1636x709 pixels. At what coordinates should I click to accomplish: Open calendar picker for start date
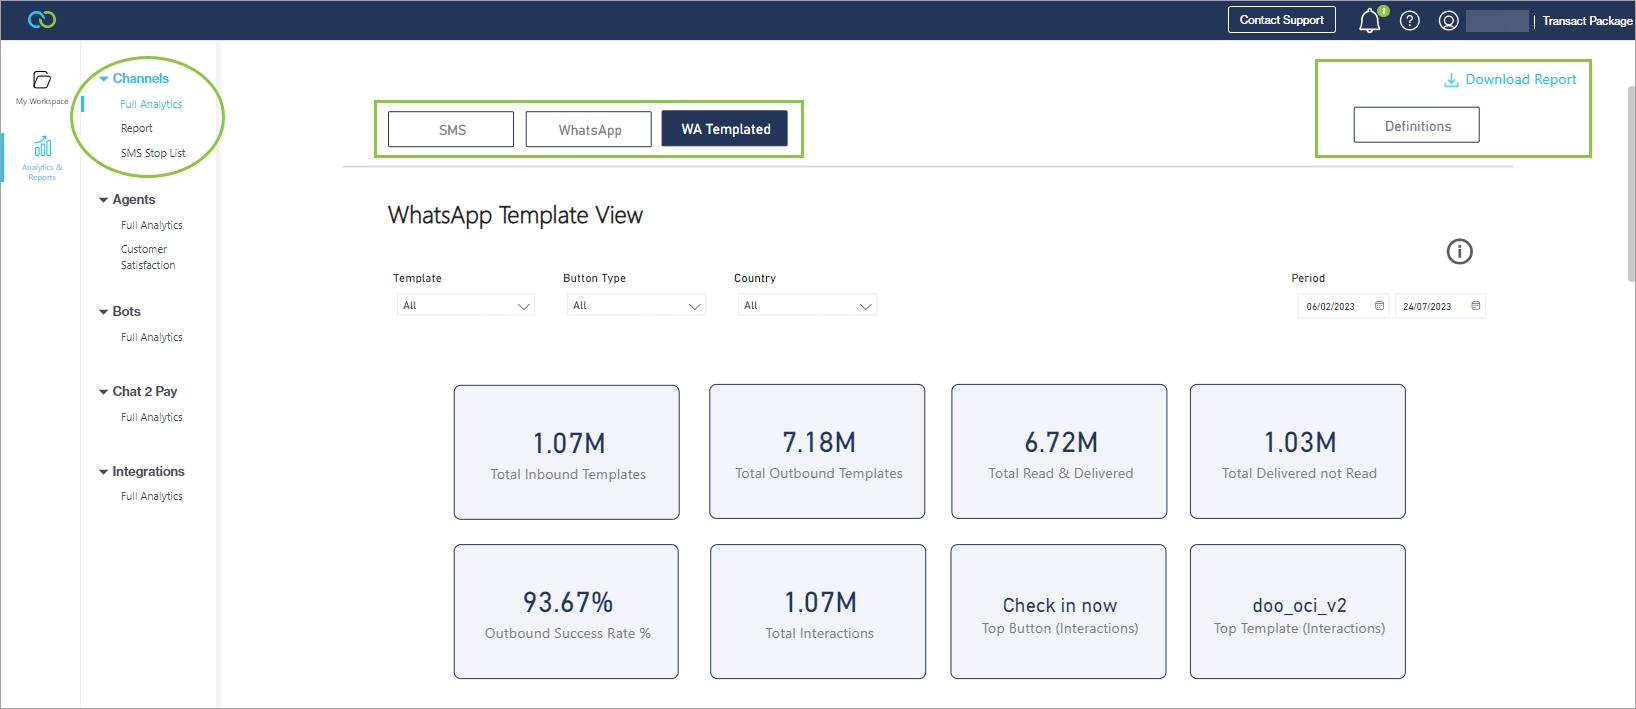tap(1379, 306)
